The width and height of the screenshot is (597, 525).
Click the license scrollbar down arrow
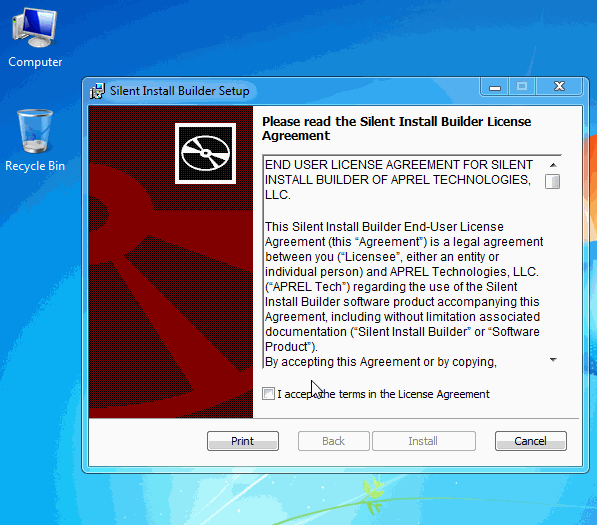click(x=553, y=360)
